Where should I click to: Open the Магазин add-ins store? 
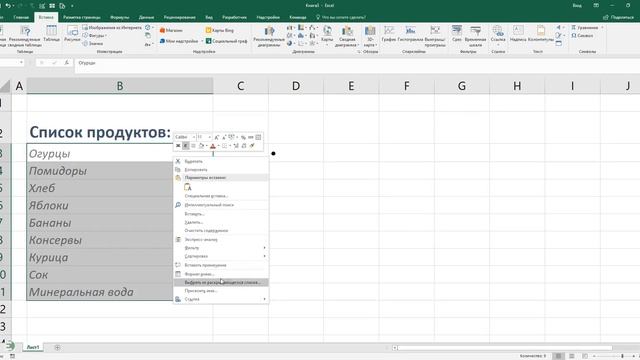[171, 30]
